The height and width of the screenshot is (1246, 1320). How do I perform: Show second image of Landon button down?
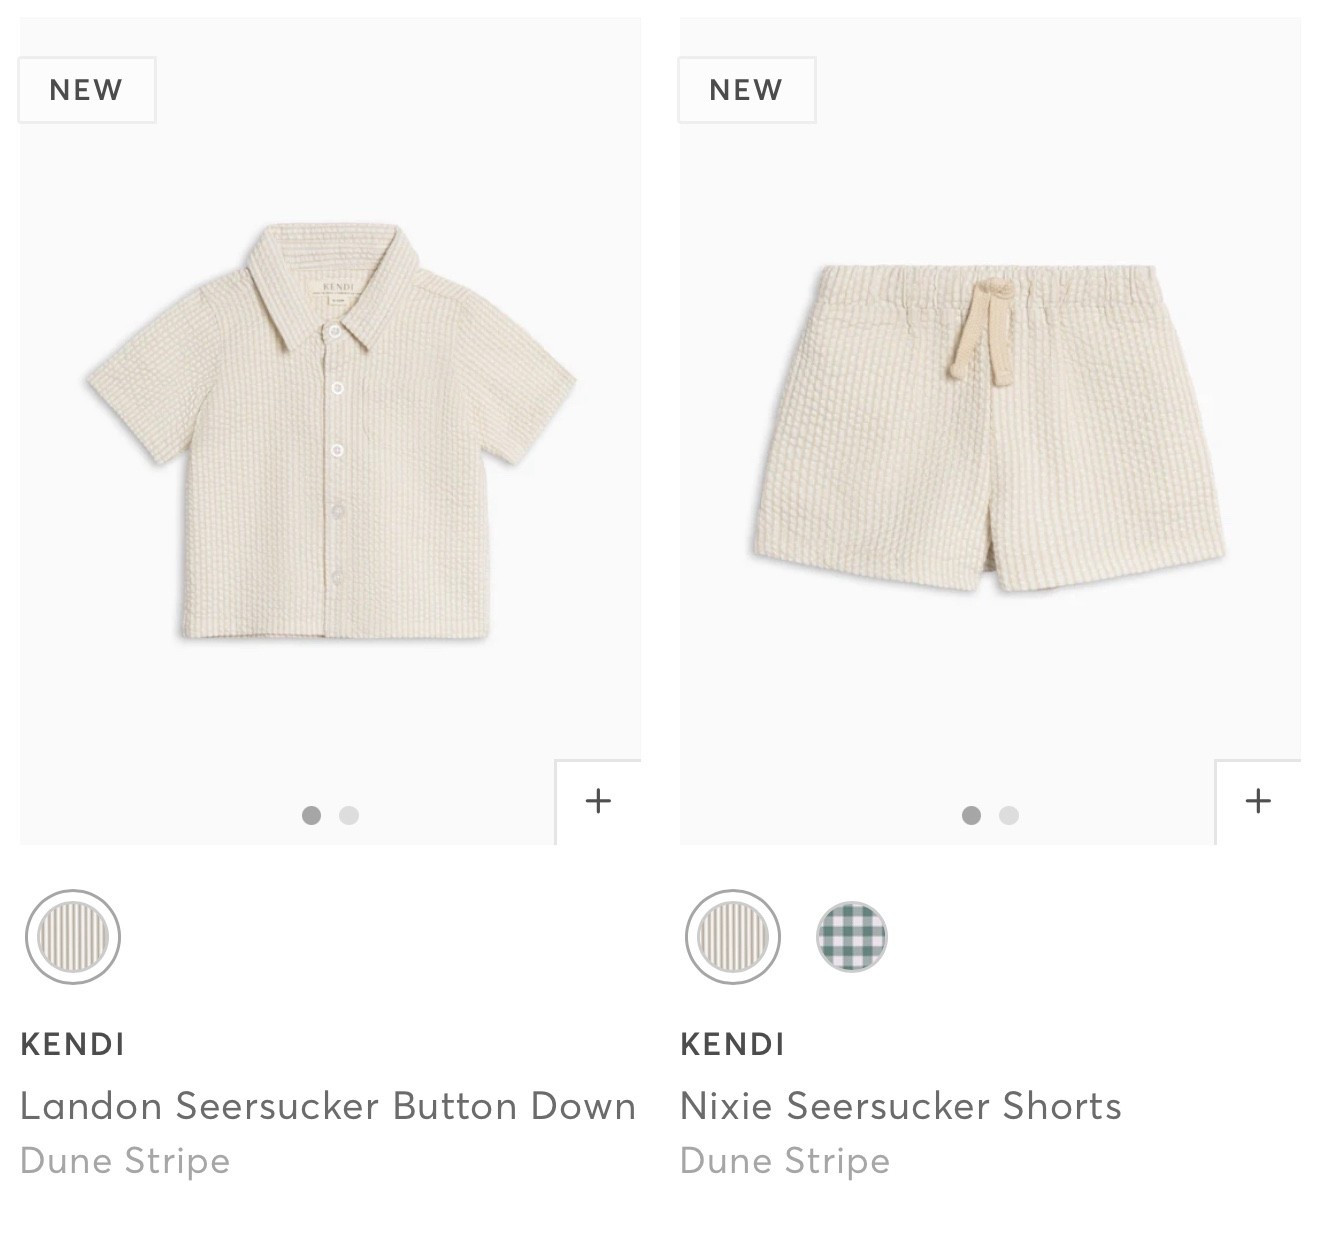(349, 815)
